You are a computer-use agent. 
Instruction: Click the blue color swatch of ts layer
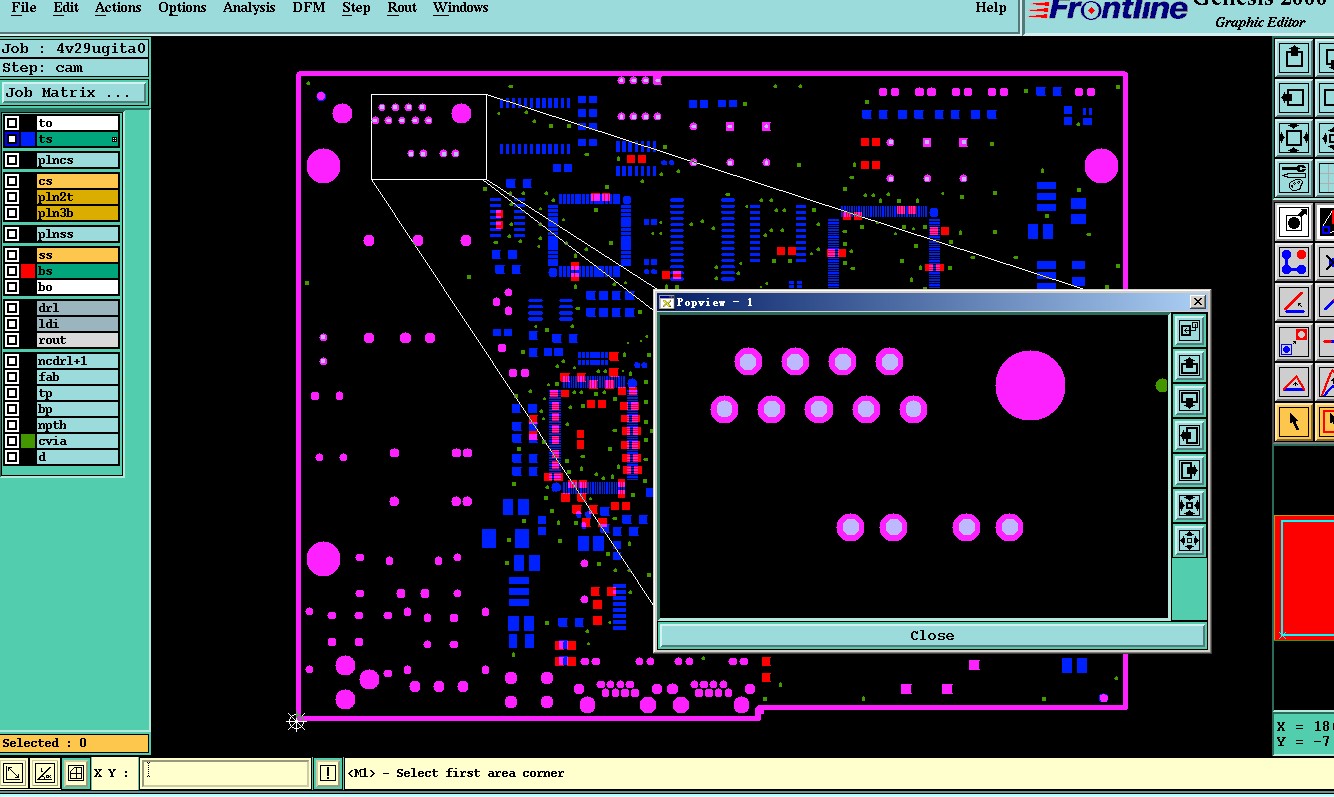[x=28, y=140]
